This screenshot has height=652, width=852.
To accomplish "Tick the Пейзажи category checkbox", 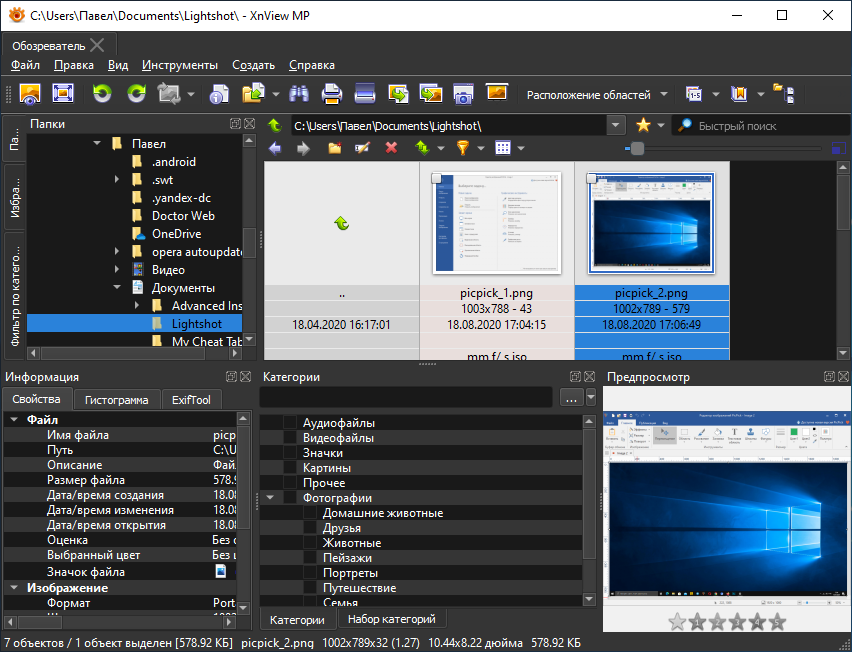I will tap(310, 558).
